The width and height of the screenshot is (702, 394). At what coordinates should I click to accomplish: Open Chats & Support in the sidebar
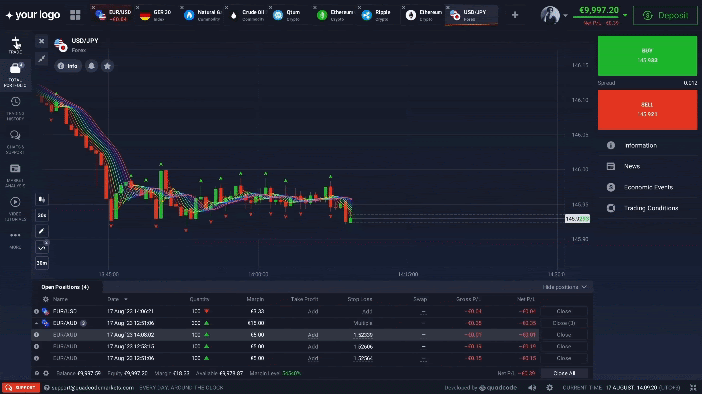coord(15,142)
